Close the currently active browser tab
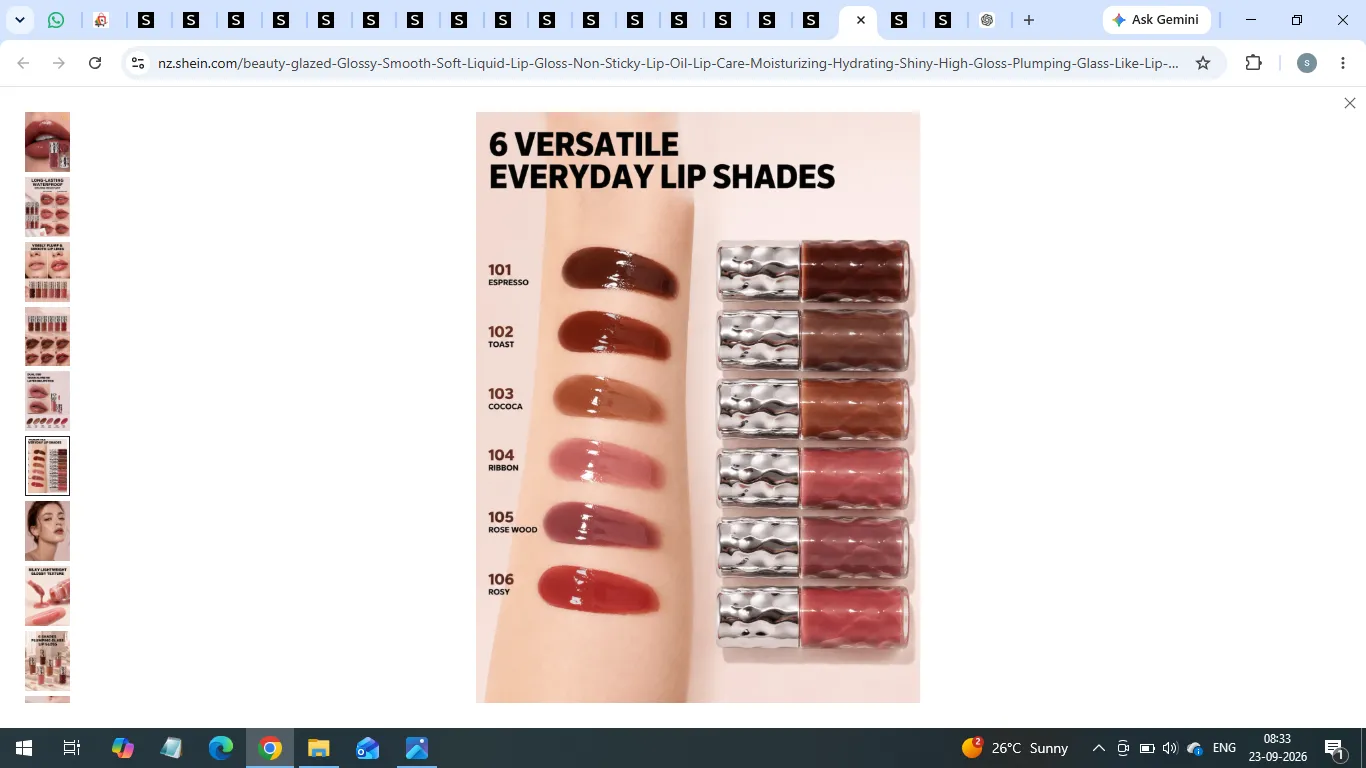Image resolution: width=1366 pixels, height=768 pixels. tap(861, 20)
